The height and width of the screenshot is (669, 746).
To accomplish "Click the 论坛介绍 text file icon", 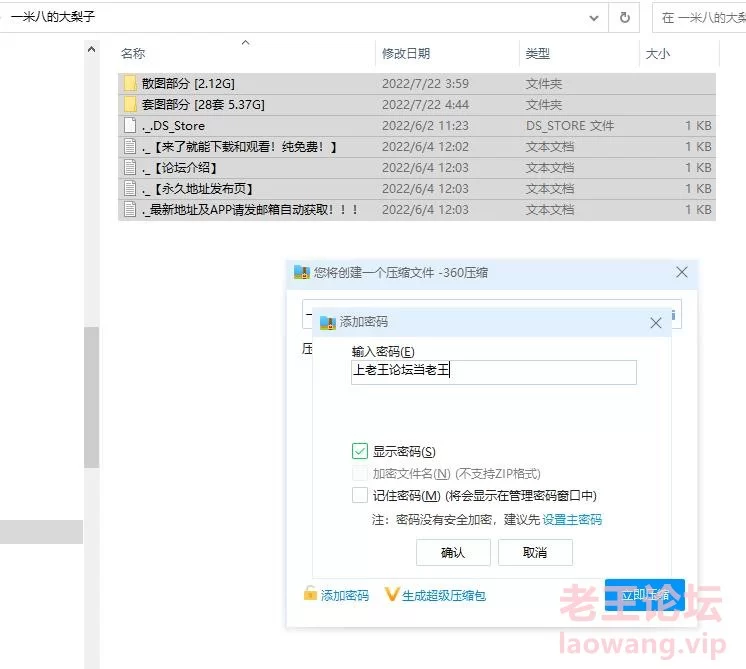I will pyautogui.click(x=130, y=168).
